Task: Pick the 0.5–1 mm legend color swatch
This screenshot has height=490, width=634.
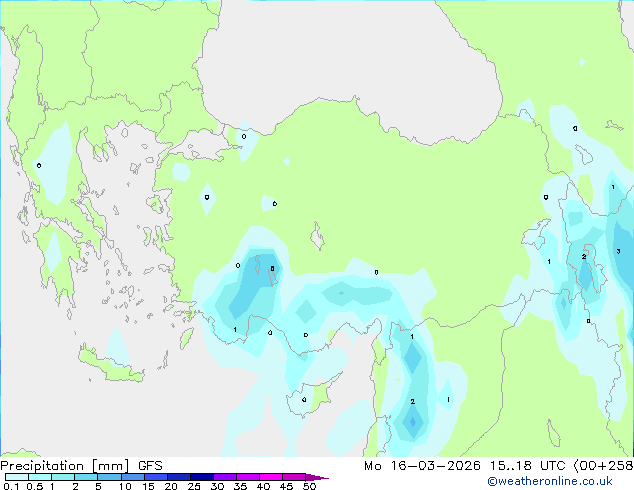Action: (40, 477)
